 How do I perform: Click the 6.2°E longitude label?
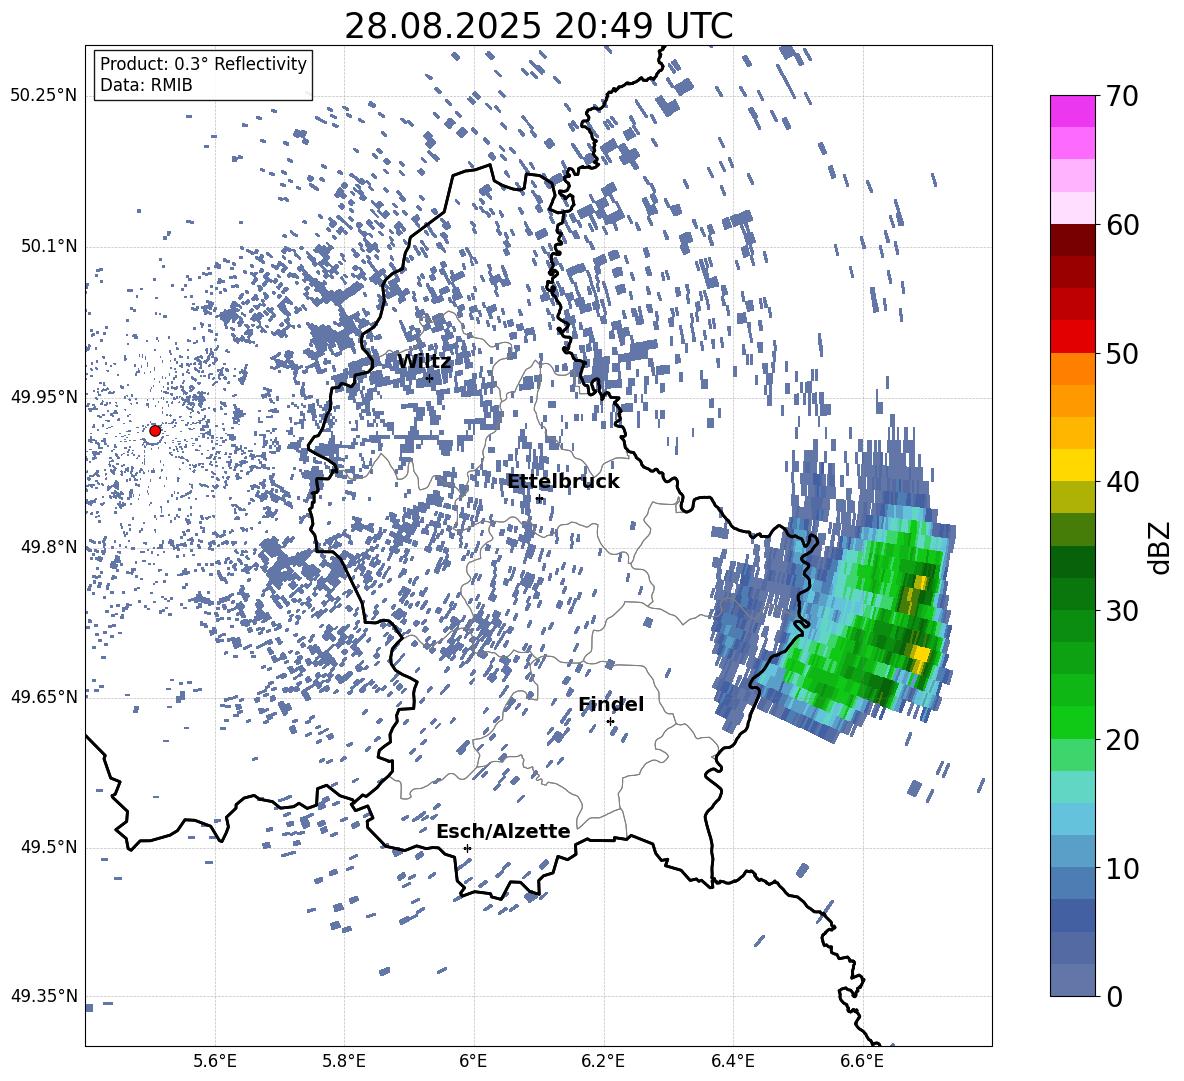click(603, 1061)
